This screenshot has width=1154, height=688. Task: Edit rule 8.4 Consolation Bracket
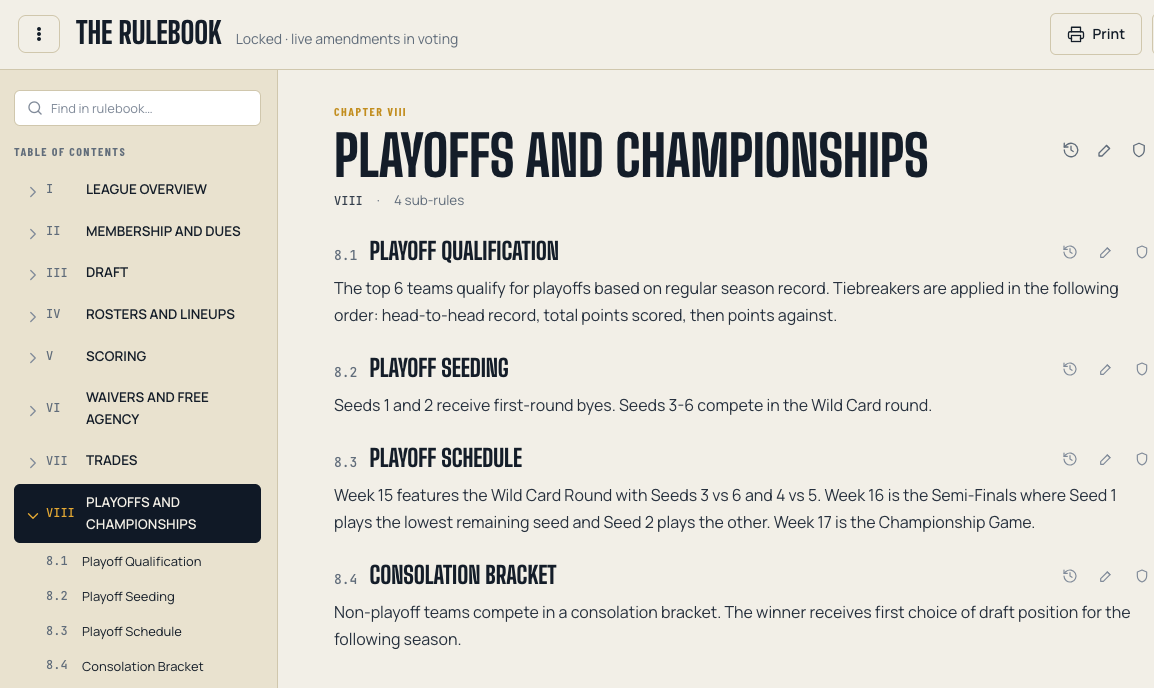point(1105,576)
